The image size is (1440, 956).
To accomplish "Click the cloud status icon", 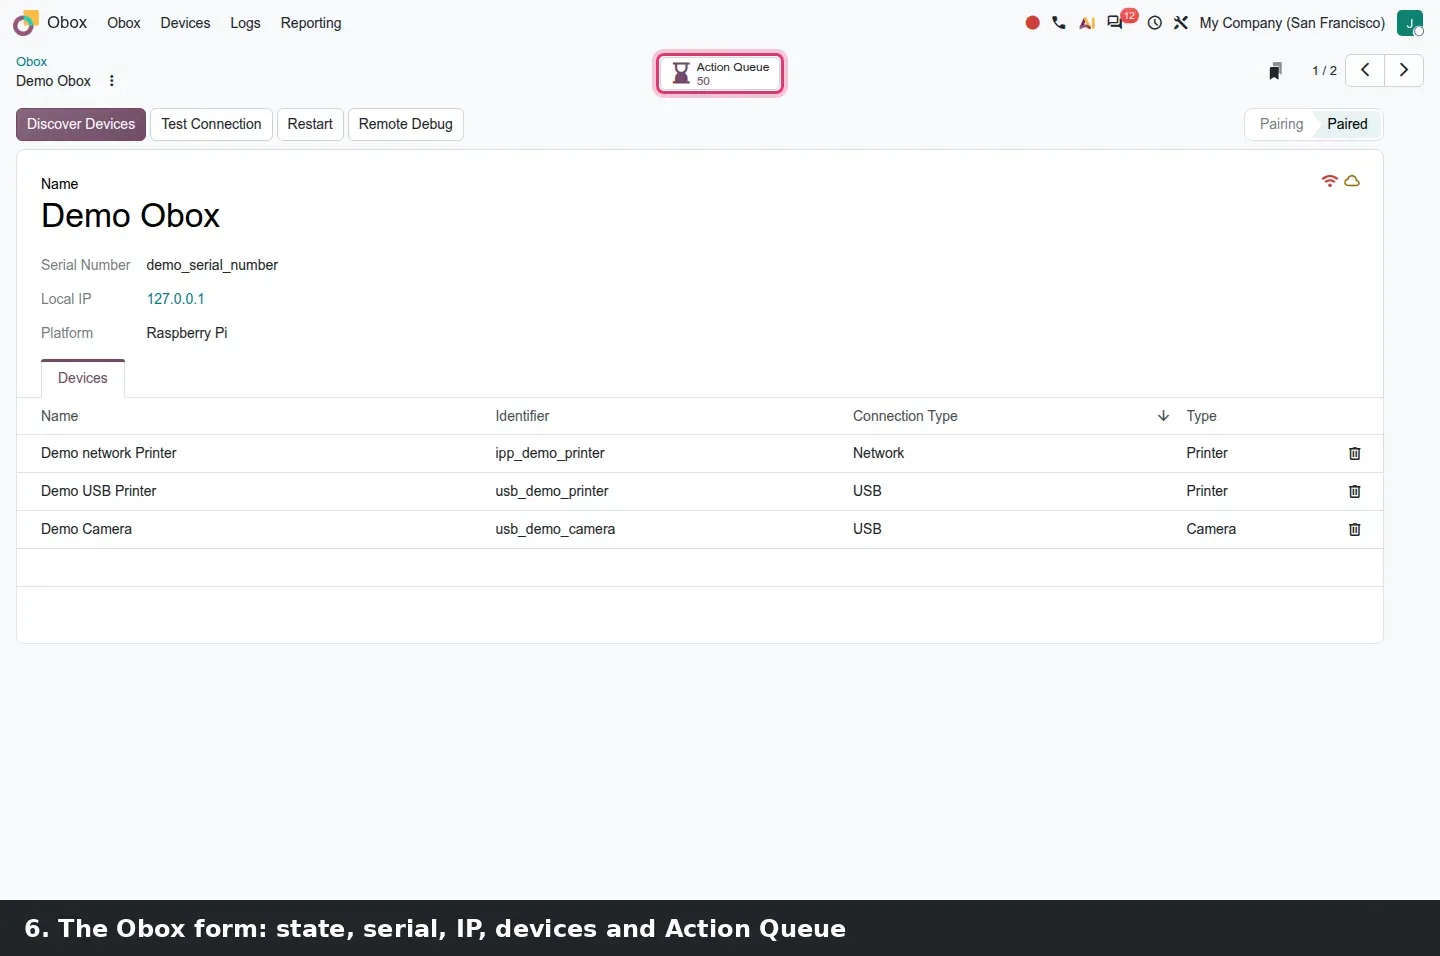I will (1352, 181).
